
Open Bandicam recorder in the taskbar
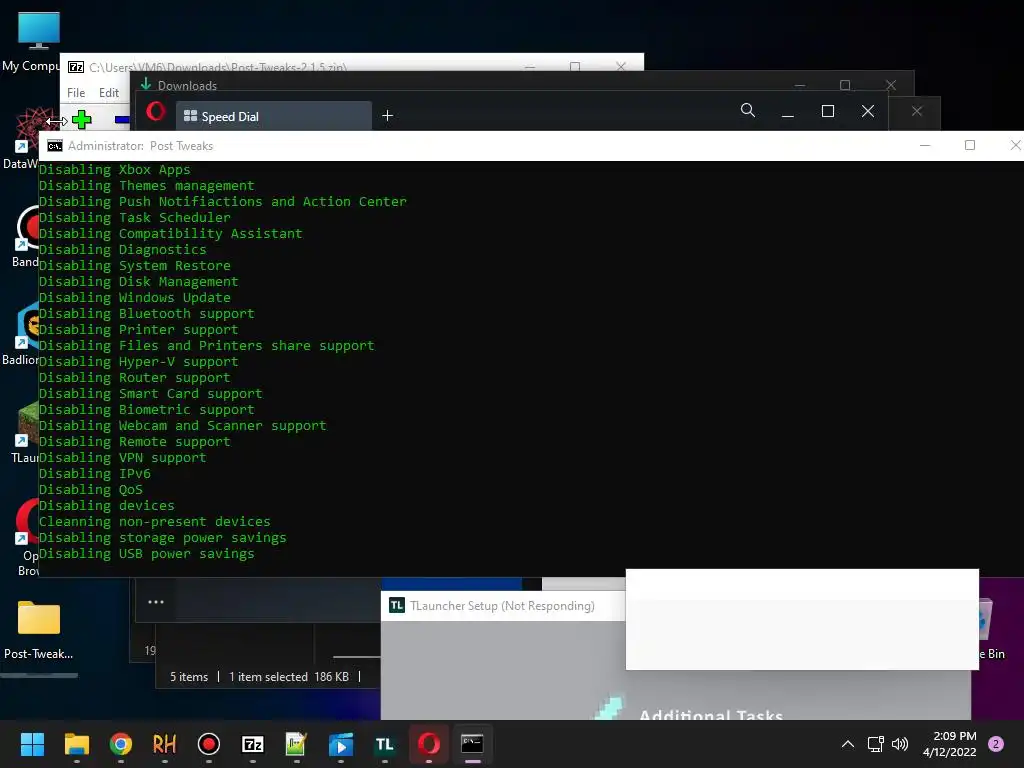tap(208, 744)
